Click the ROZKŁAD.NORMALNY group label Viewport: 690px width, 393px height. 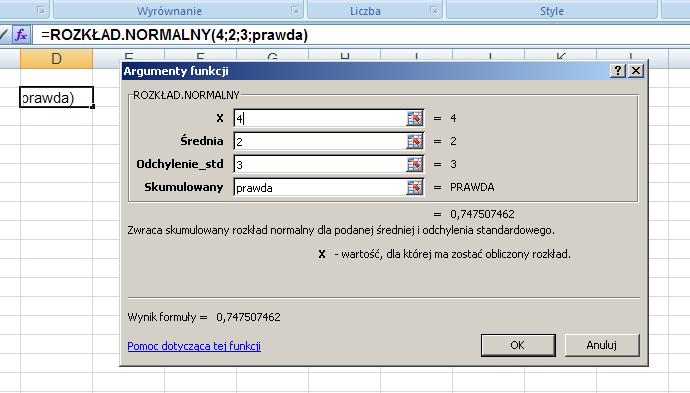tap(186, 95)
